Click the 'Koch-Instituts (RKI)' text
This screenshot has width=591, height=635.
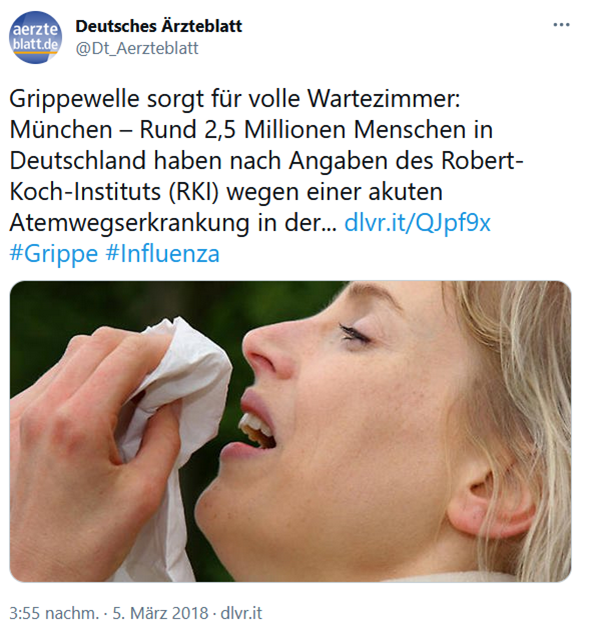click(x=114, y=192)
